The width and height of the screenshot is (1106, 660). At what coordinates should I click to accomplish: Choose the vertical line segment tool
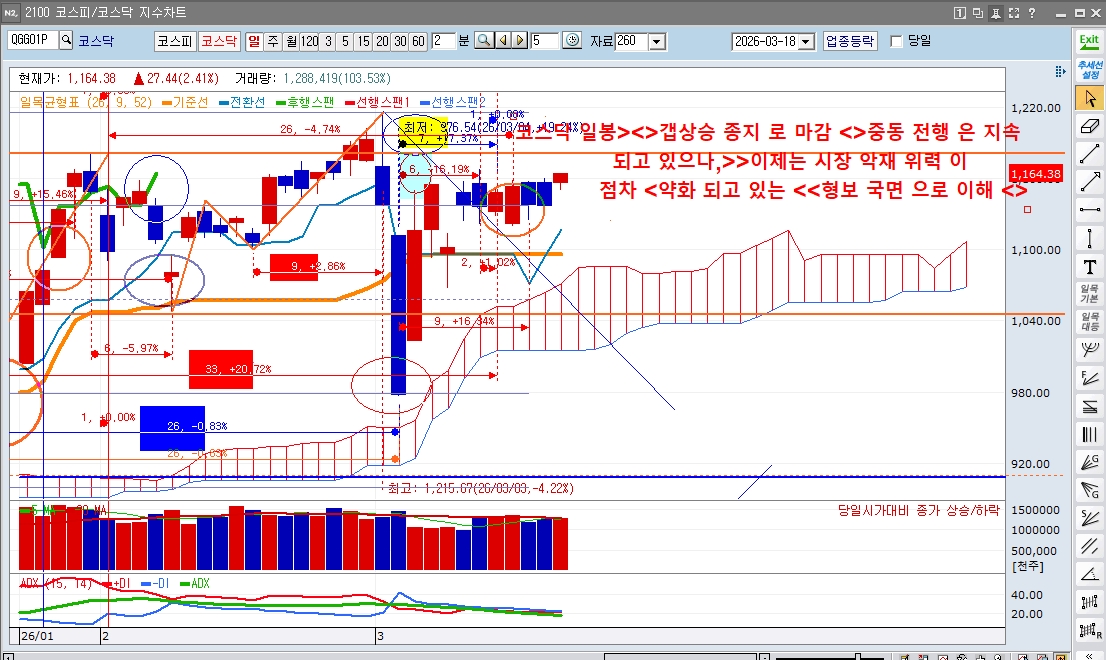[1089, 238]
